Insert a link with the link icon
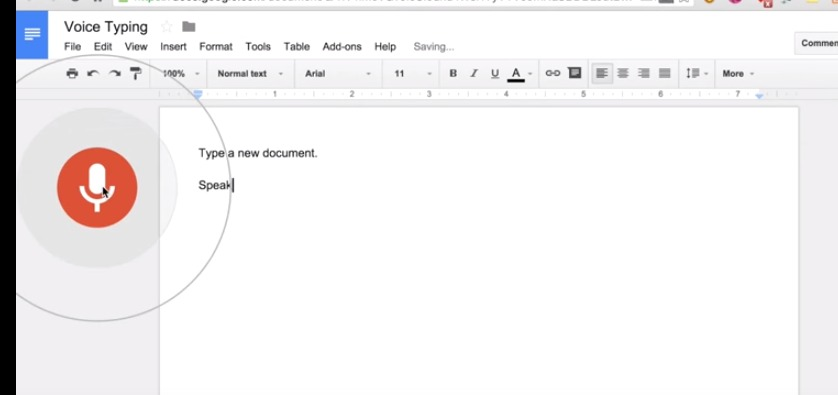Viewport: 838px width, 395px height. [x=553, y=73]
